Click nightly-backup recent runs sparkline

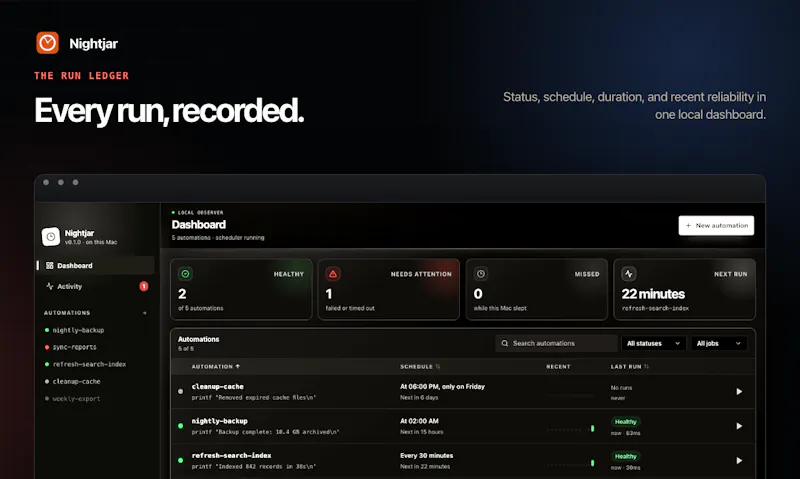pyautogui.click(x=570, y=429)
